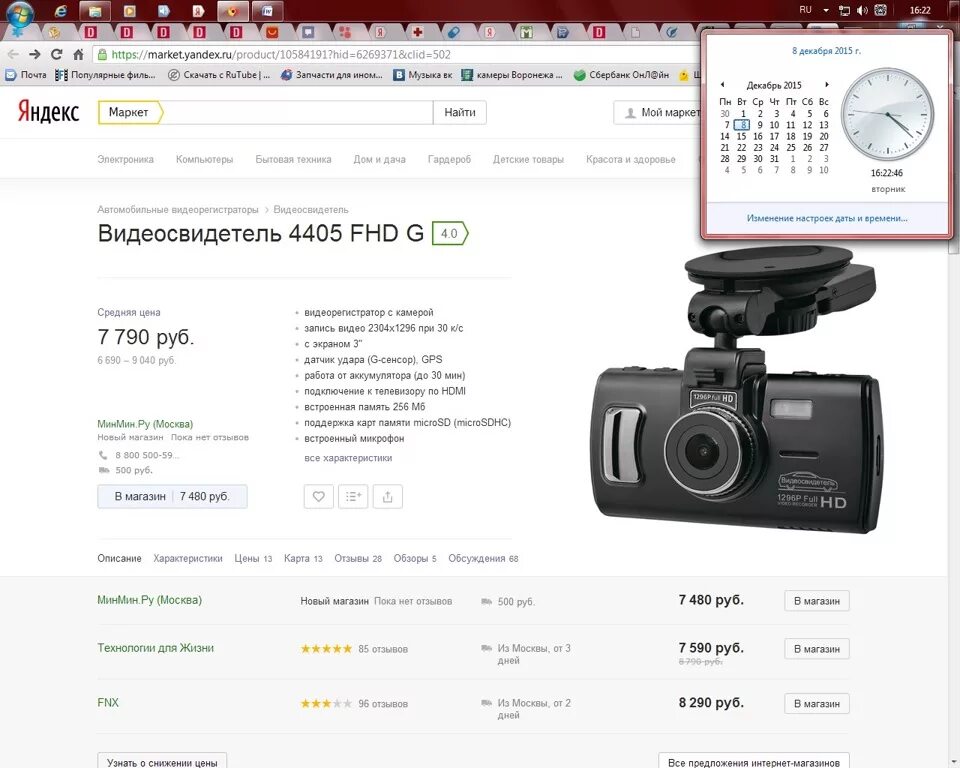The image size is (960, 768).
Task: Open все характеристики link
Action: 348,457
